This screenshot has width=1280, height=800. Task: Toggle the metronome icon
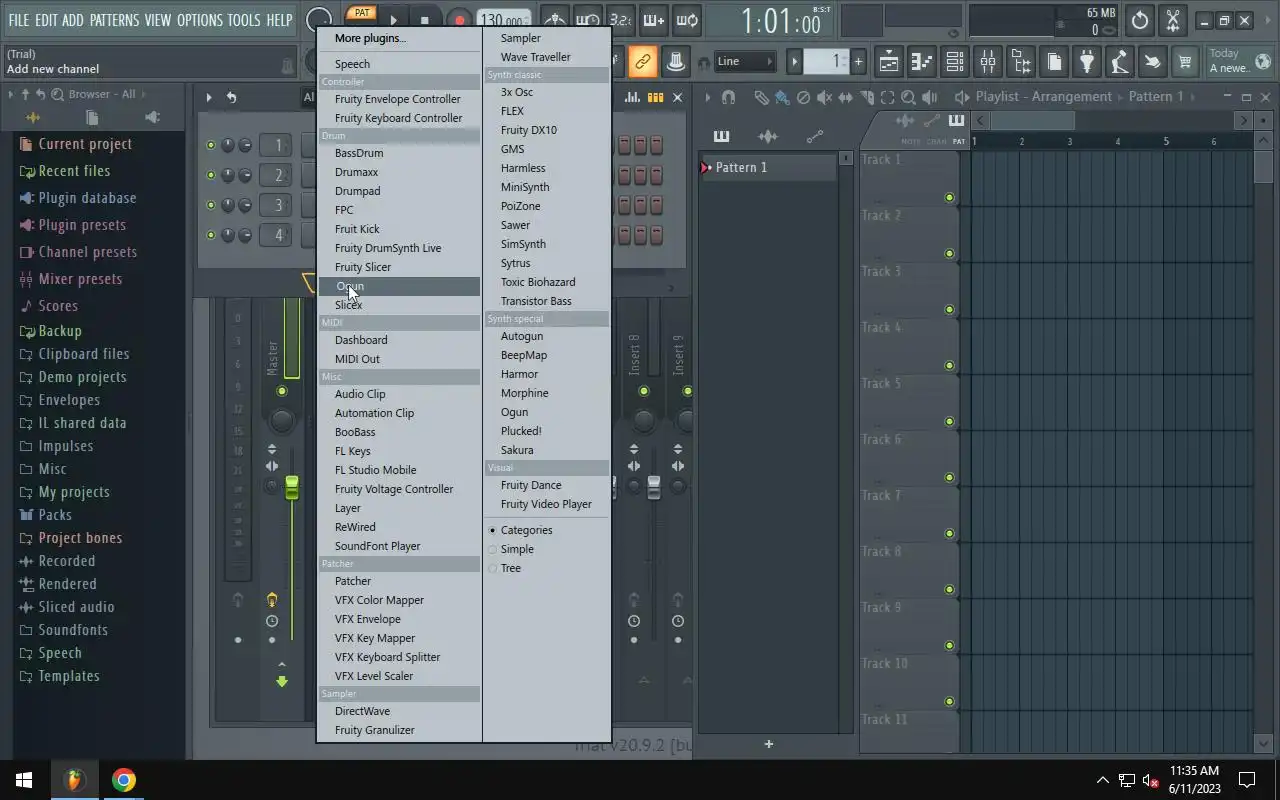coord(556,20)
